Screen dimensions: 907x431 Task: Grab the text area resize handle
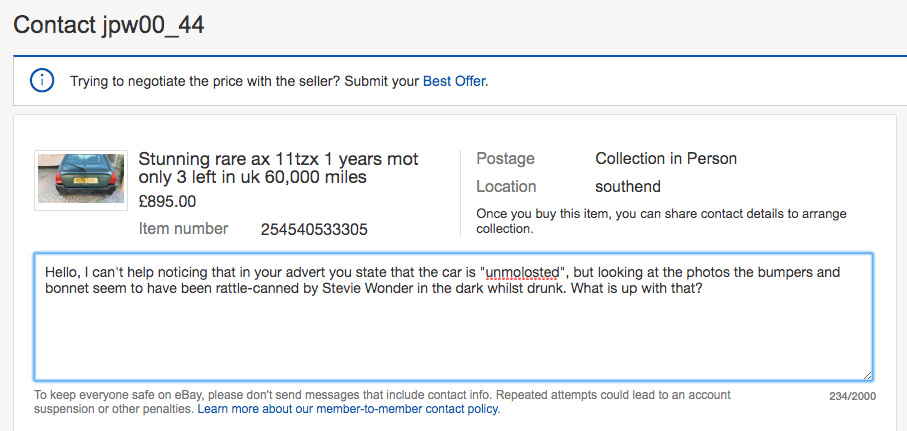click(x=867, y=375)
